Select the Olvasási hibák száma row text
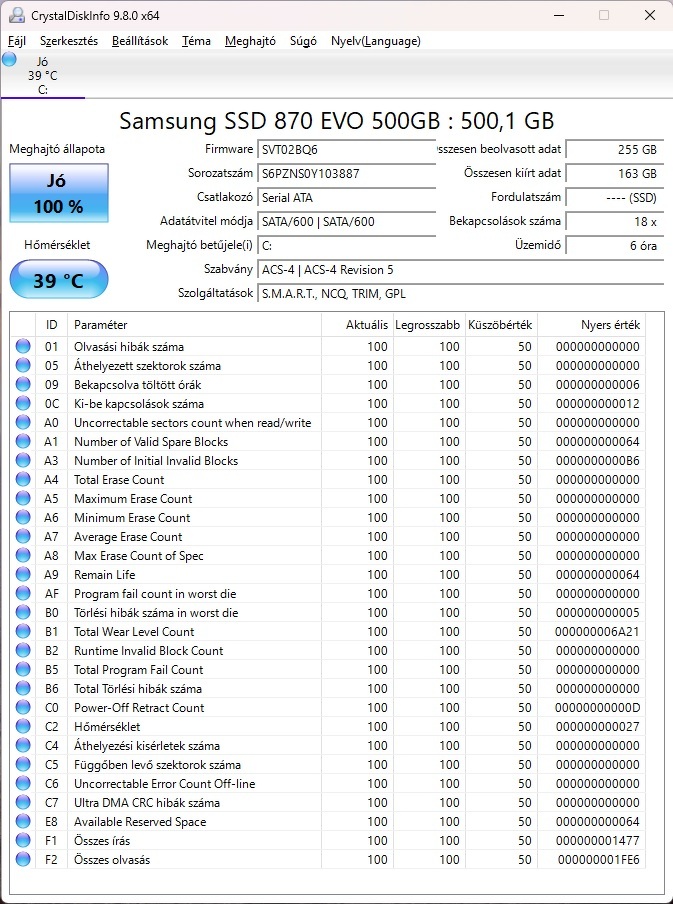 click(129, 346)
